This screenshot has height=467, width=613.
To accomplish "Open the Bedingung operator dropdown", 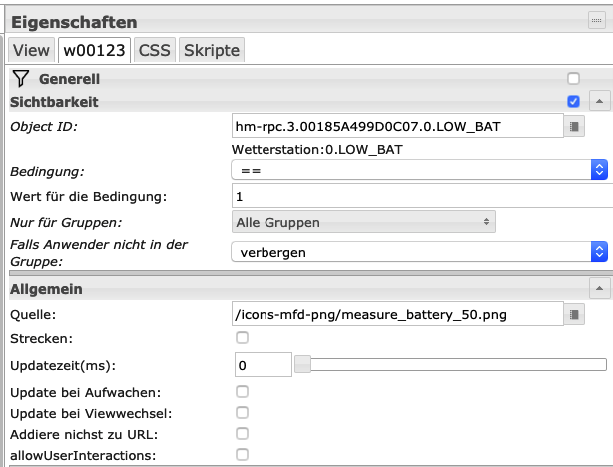I will coord(420,170).
